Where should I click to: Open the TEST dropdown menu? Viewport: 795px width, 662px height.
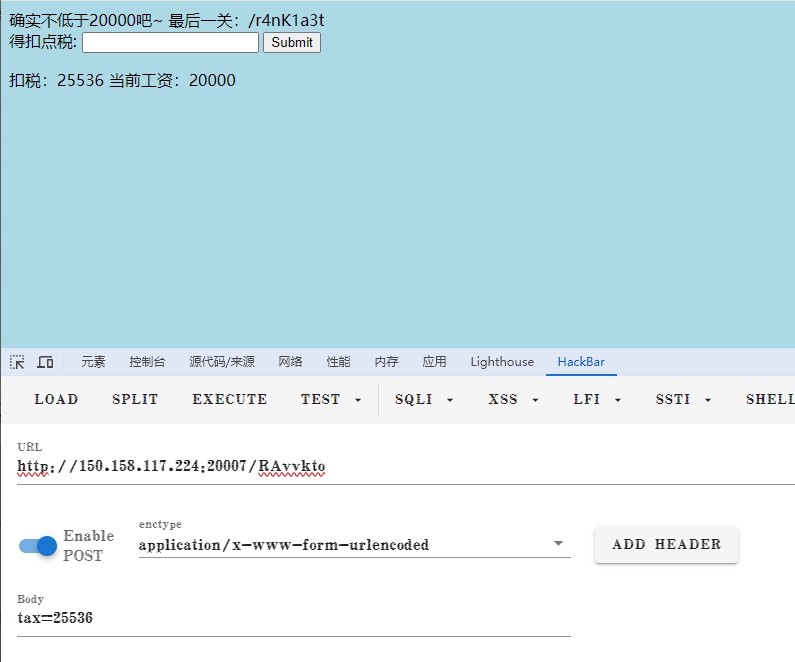(x=331, y=399)
